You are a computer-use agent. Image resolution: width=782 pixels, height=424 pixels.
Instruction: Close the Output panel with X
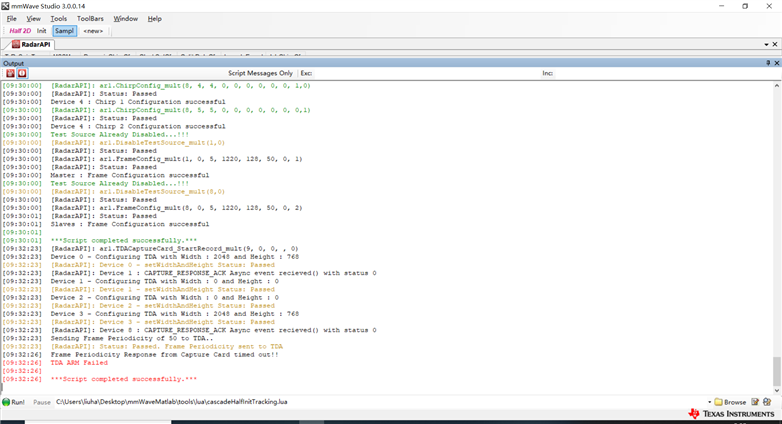[777, 63]
